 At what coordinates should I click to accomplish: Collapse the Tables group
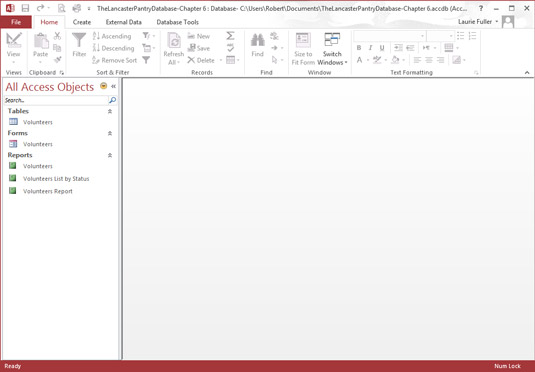click(x=110, y=111)
